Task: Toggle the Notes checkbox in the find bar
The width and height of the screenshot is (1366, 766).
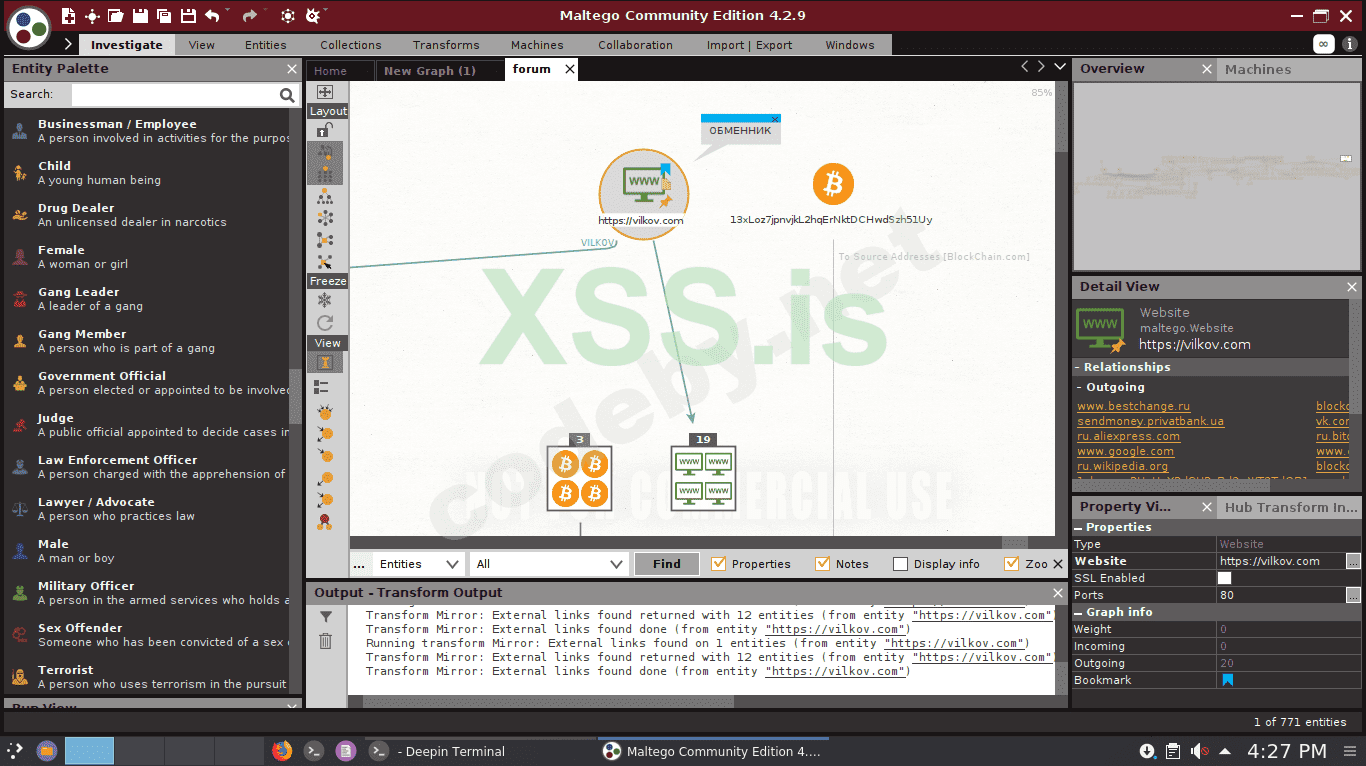Action: [823, 564]
